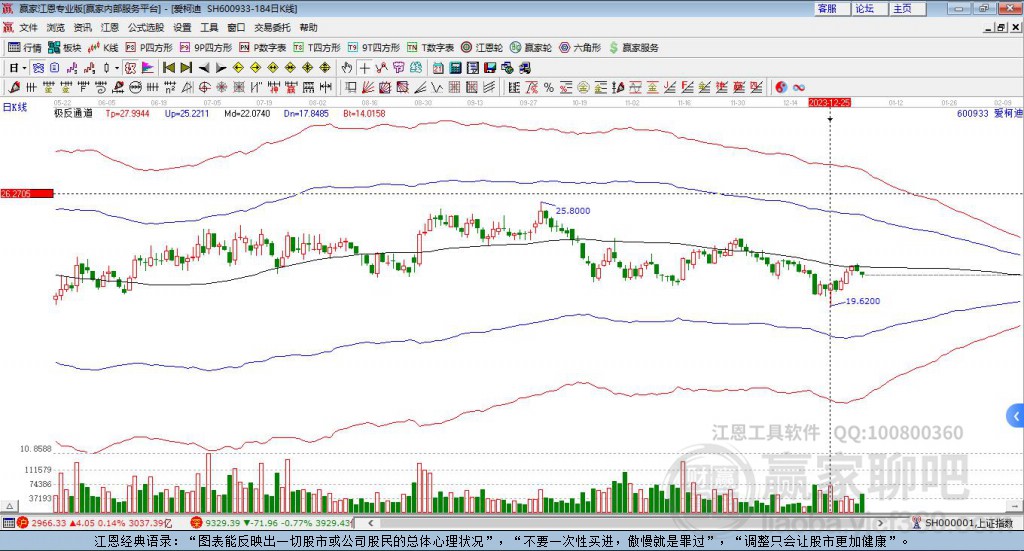Click the blue infinity icon
Screen dimensions: 1024x551
(x=799, y=87)
